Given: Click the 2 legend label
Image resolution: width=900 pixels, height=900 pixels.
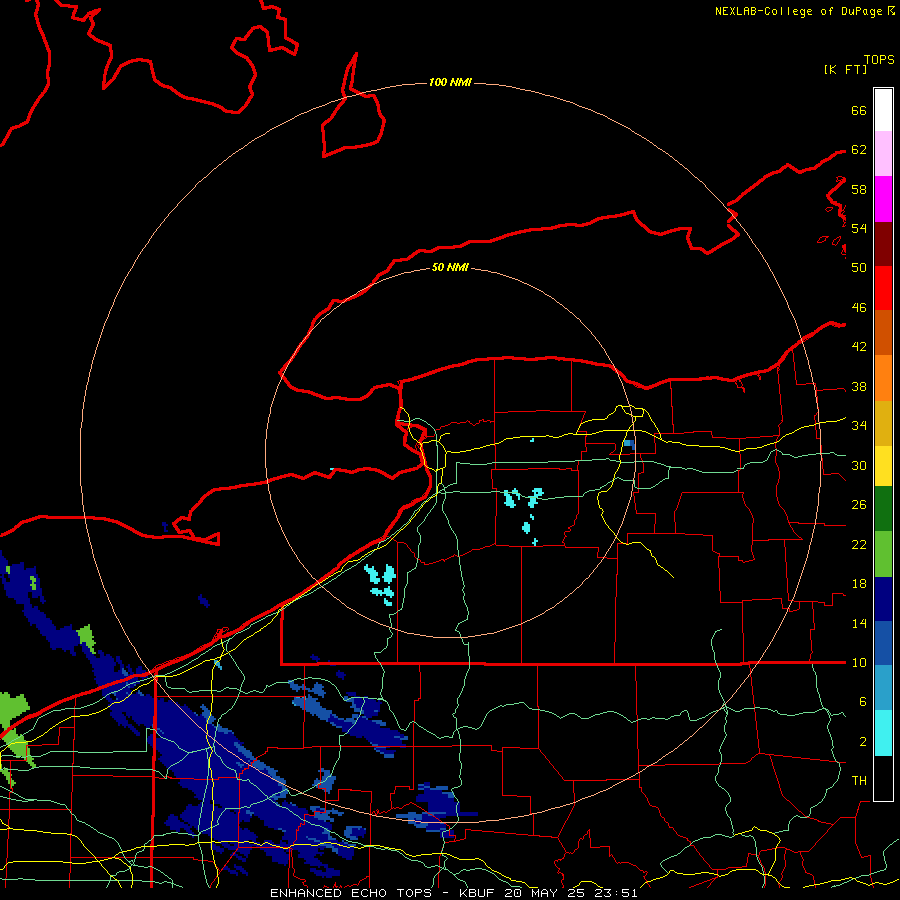Looking at the screenshot, I should [x=862, y=742].
